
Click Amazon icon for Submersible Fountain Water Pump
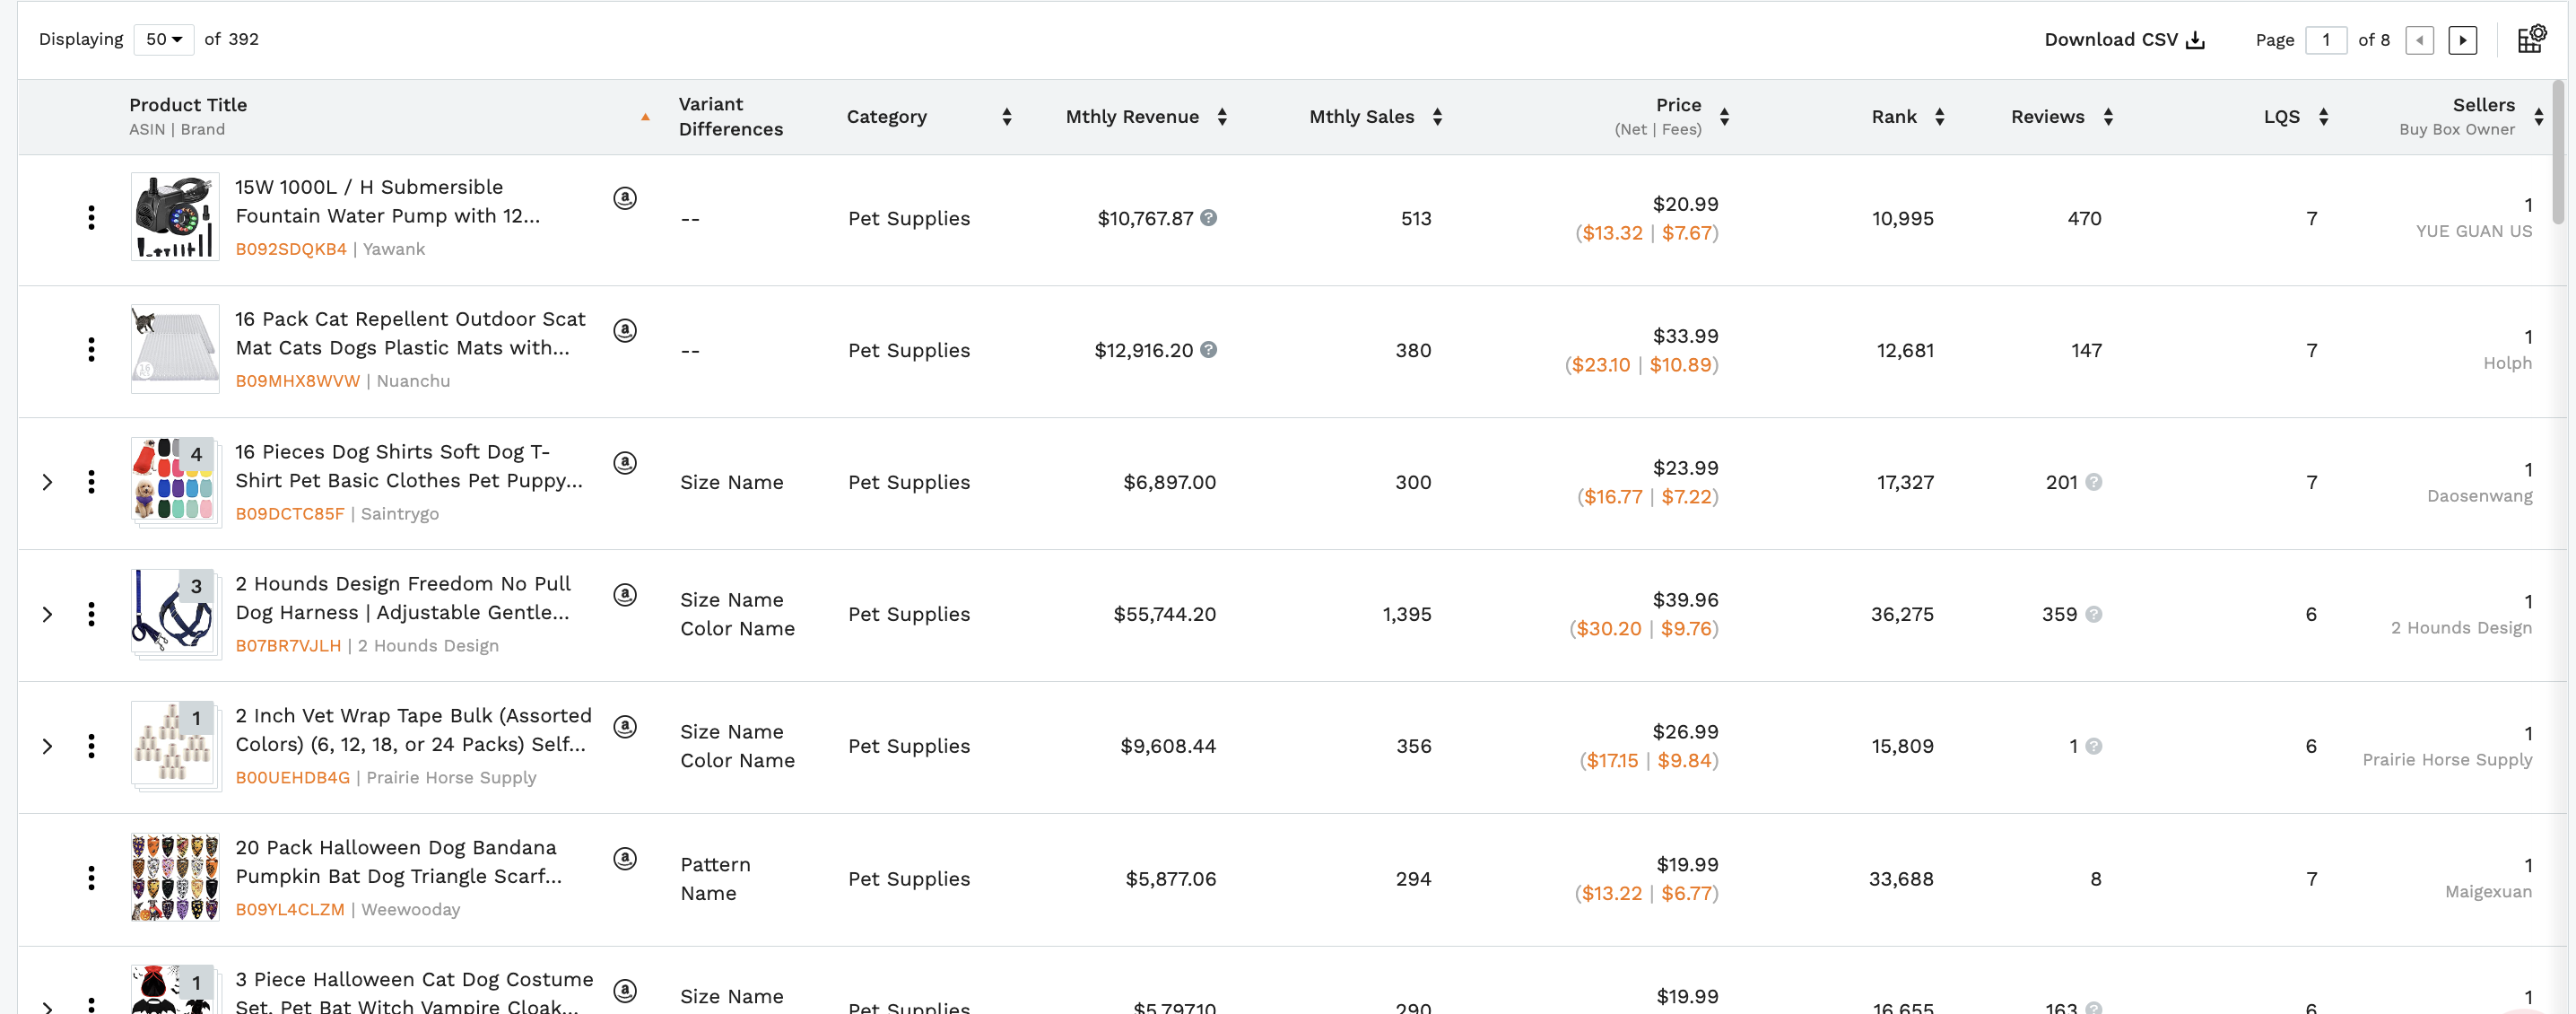click(x=625, y=198)
